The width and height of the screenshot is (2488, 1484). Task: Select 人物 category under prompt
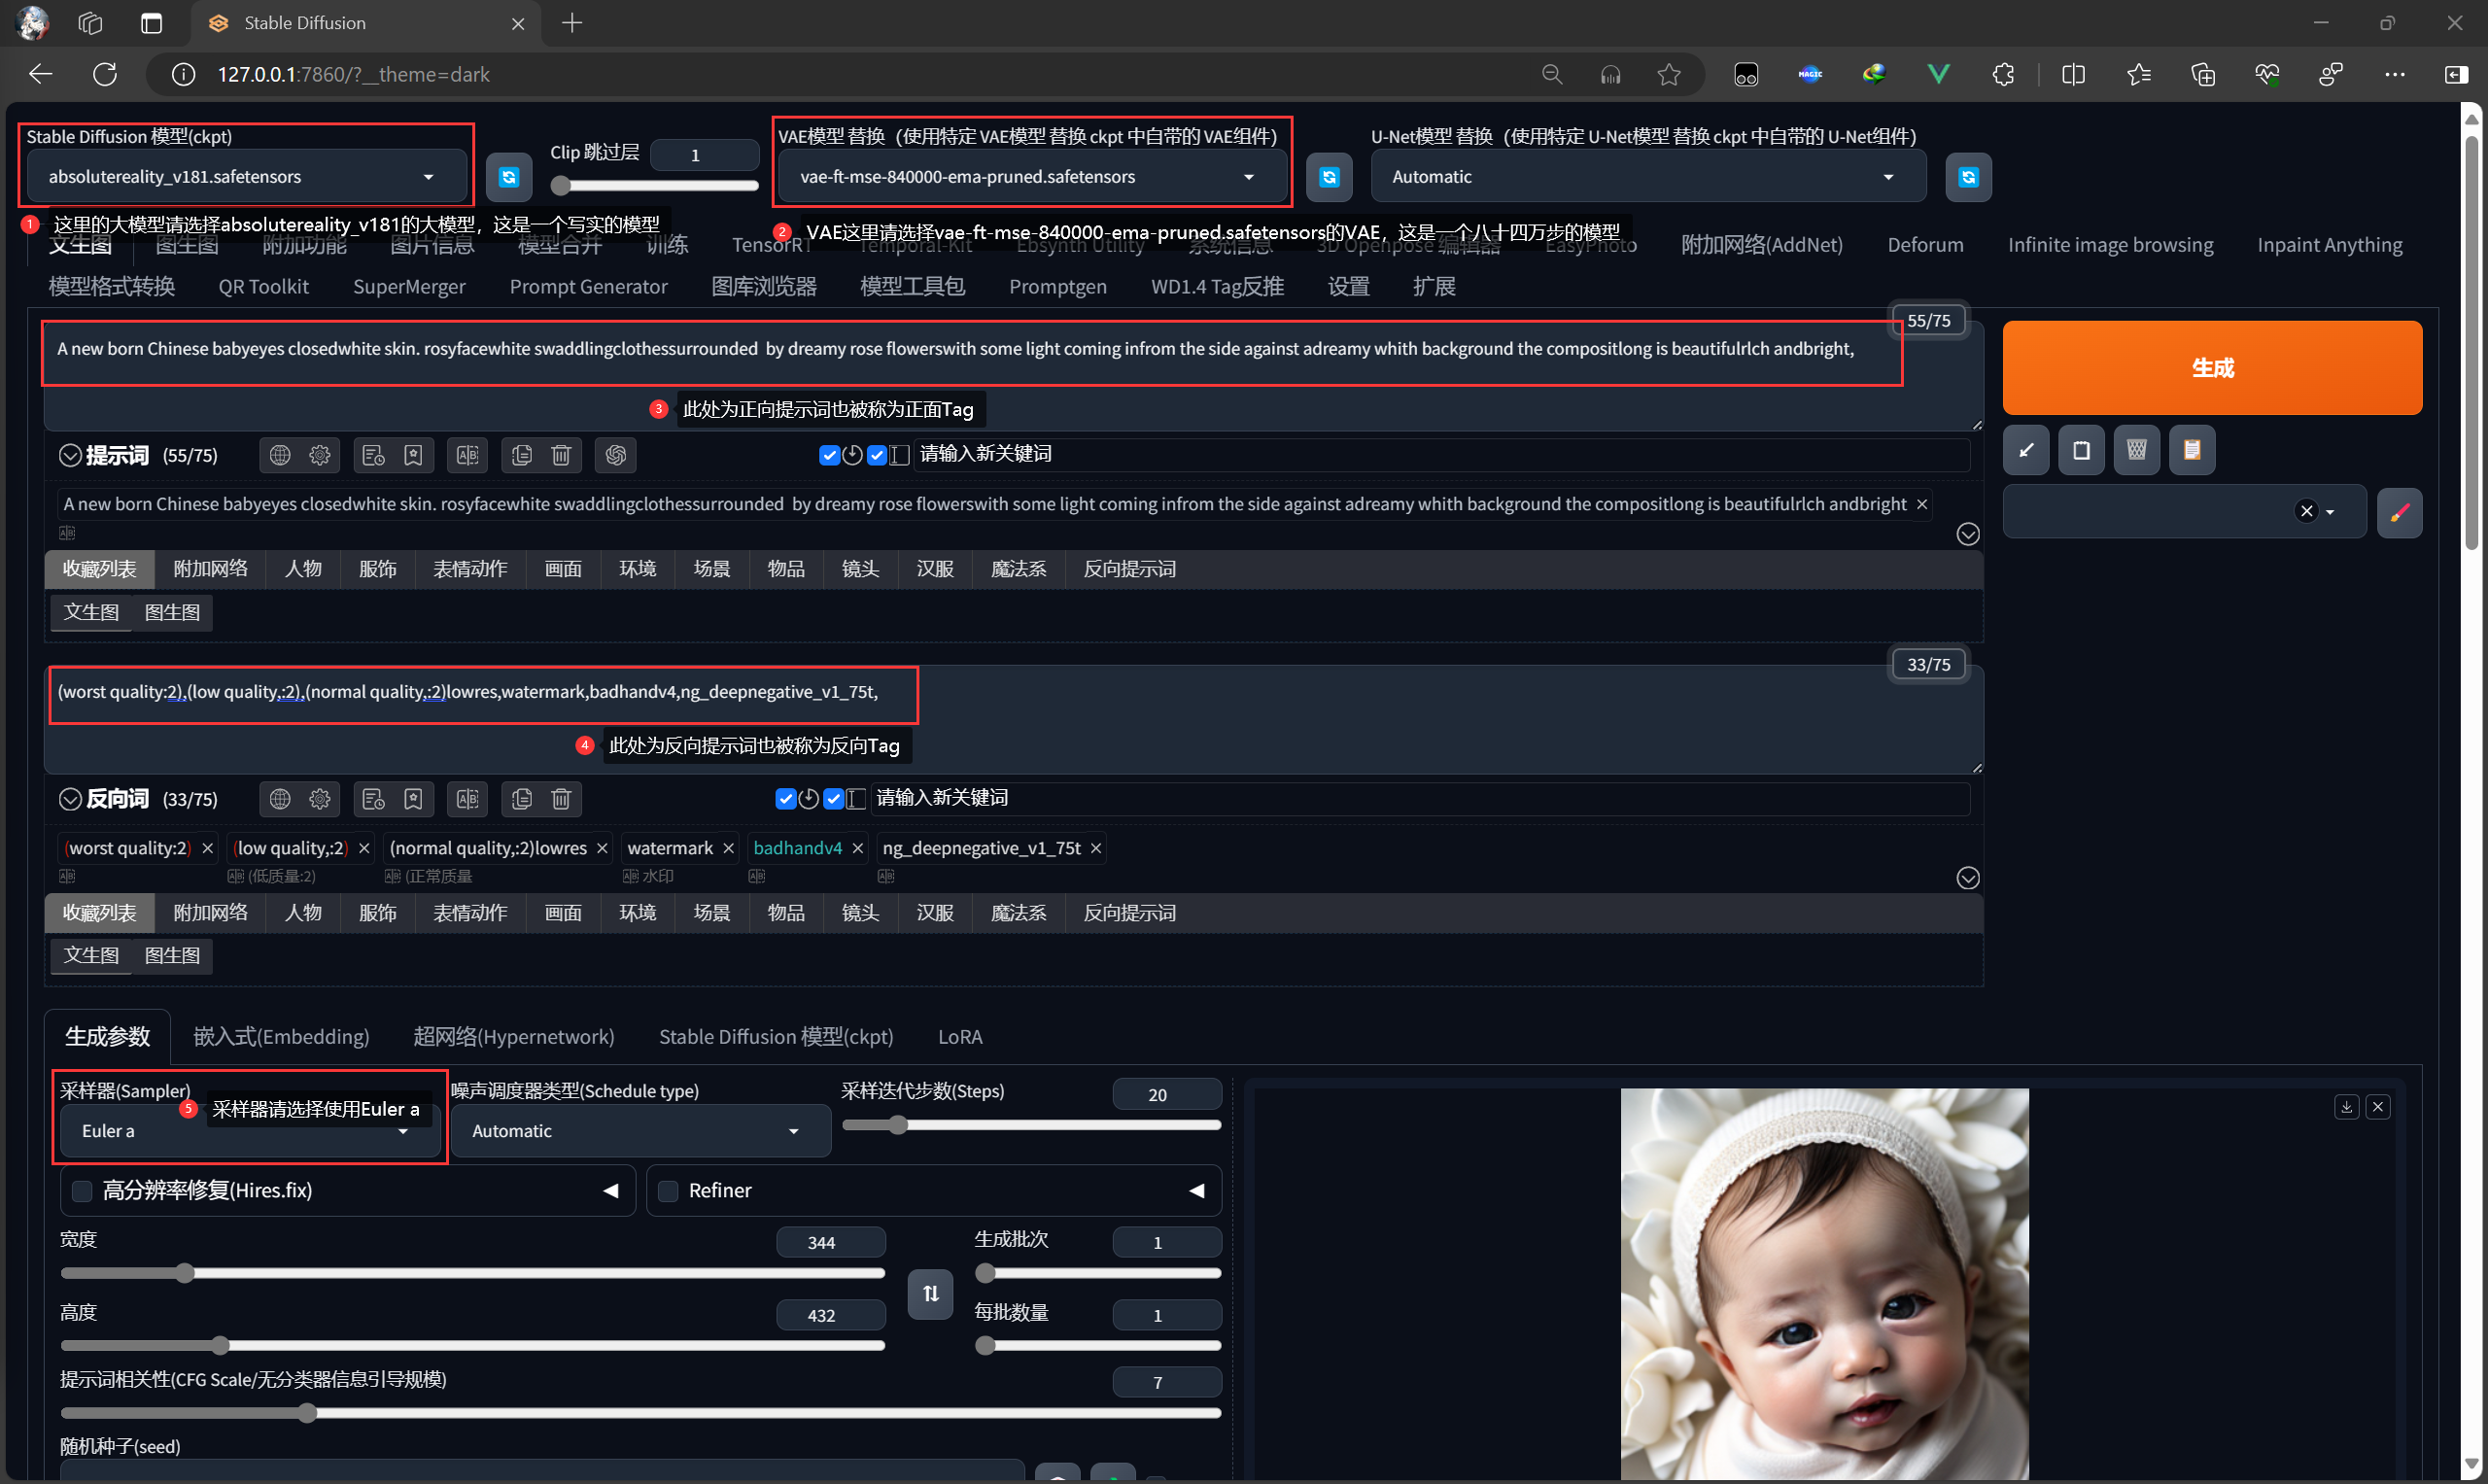pos(303,569)
